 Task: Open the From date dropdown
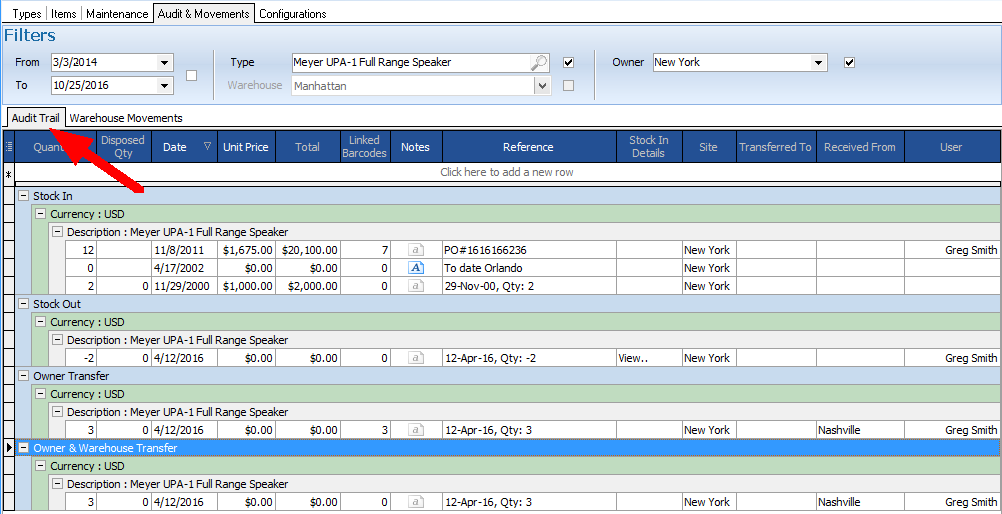coord(164,63)
